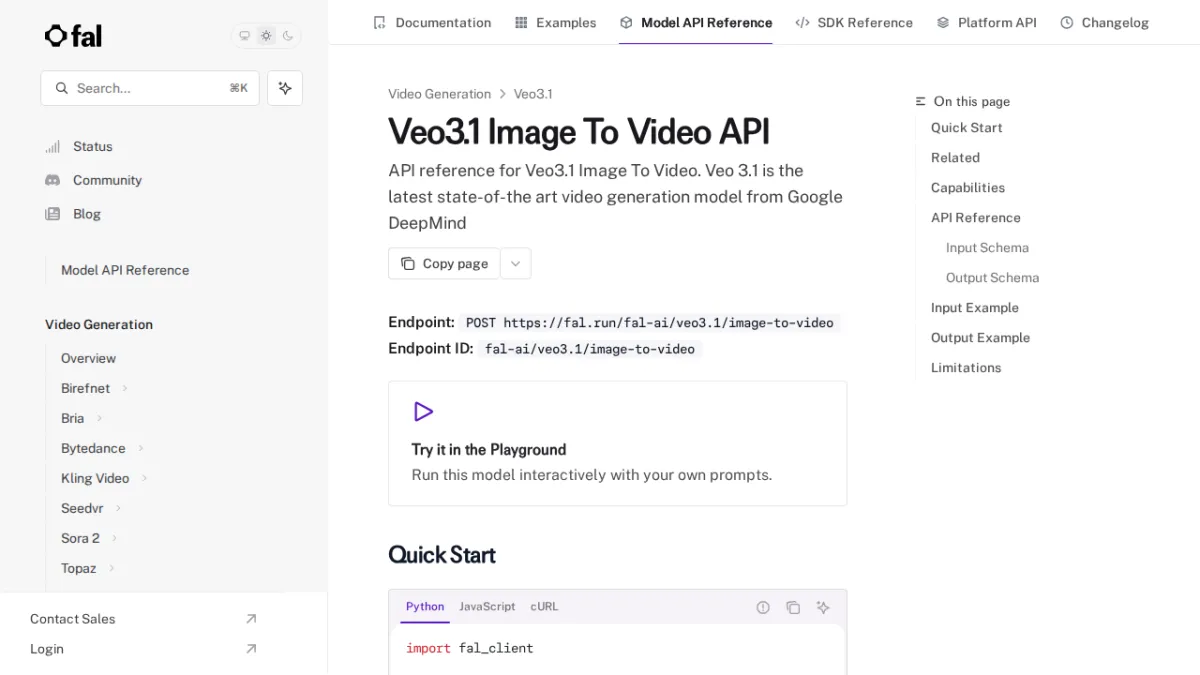Click the Copy page button

pyautogui.click(x=444, y=264)
